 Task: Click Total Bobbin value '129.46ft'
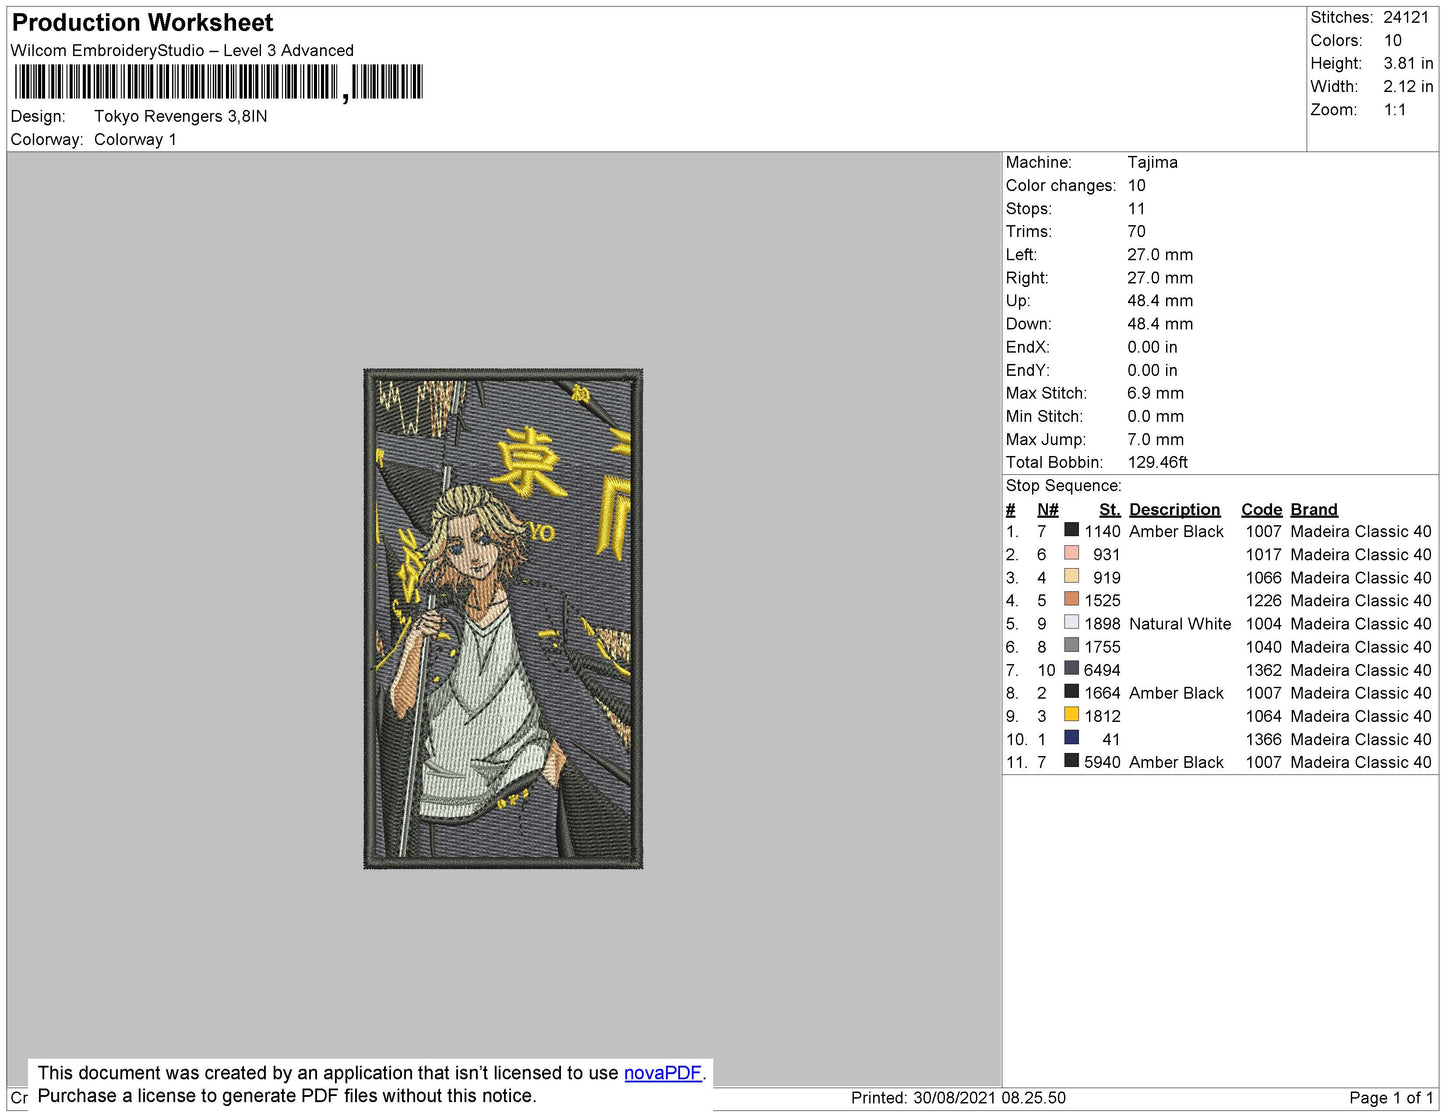click(1158, 463)
